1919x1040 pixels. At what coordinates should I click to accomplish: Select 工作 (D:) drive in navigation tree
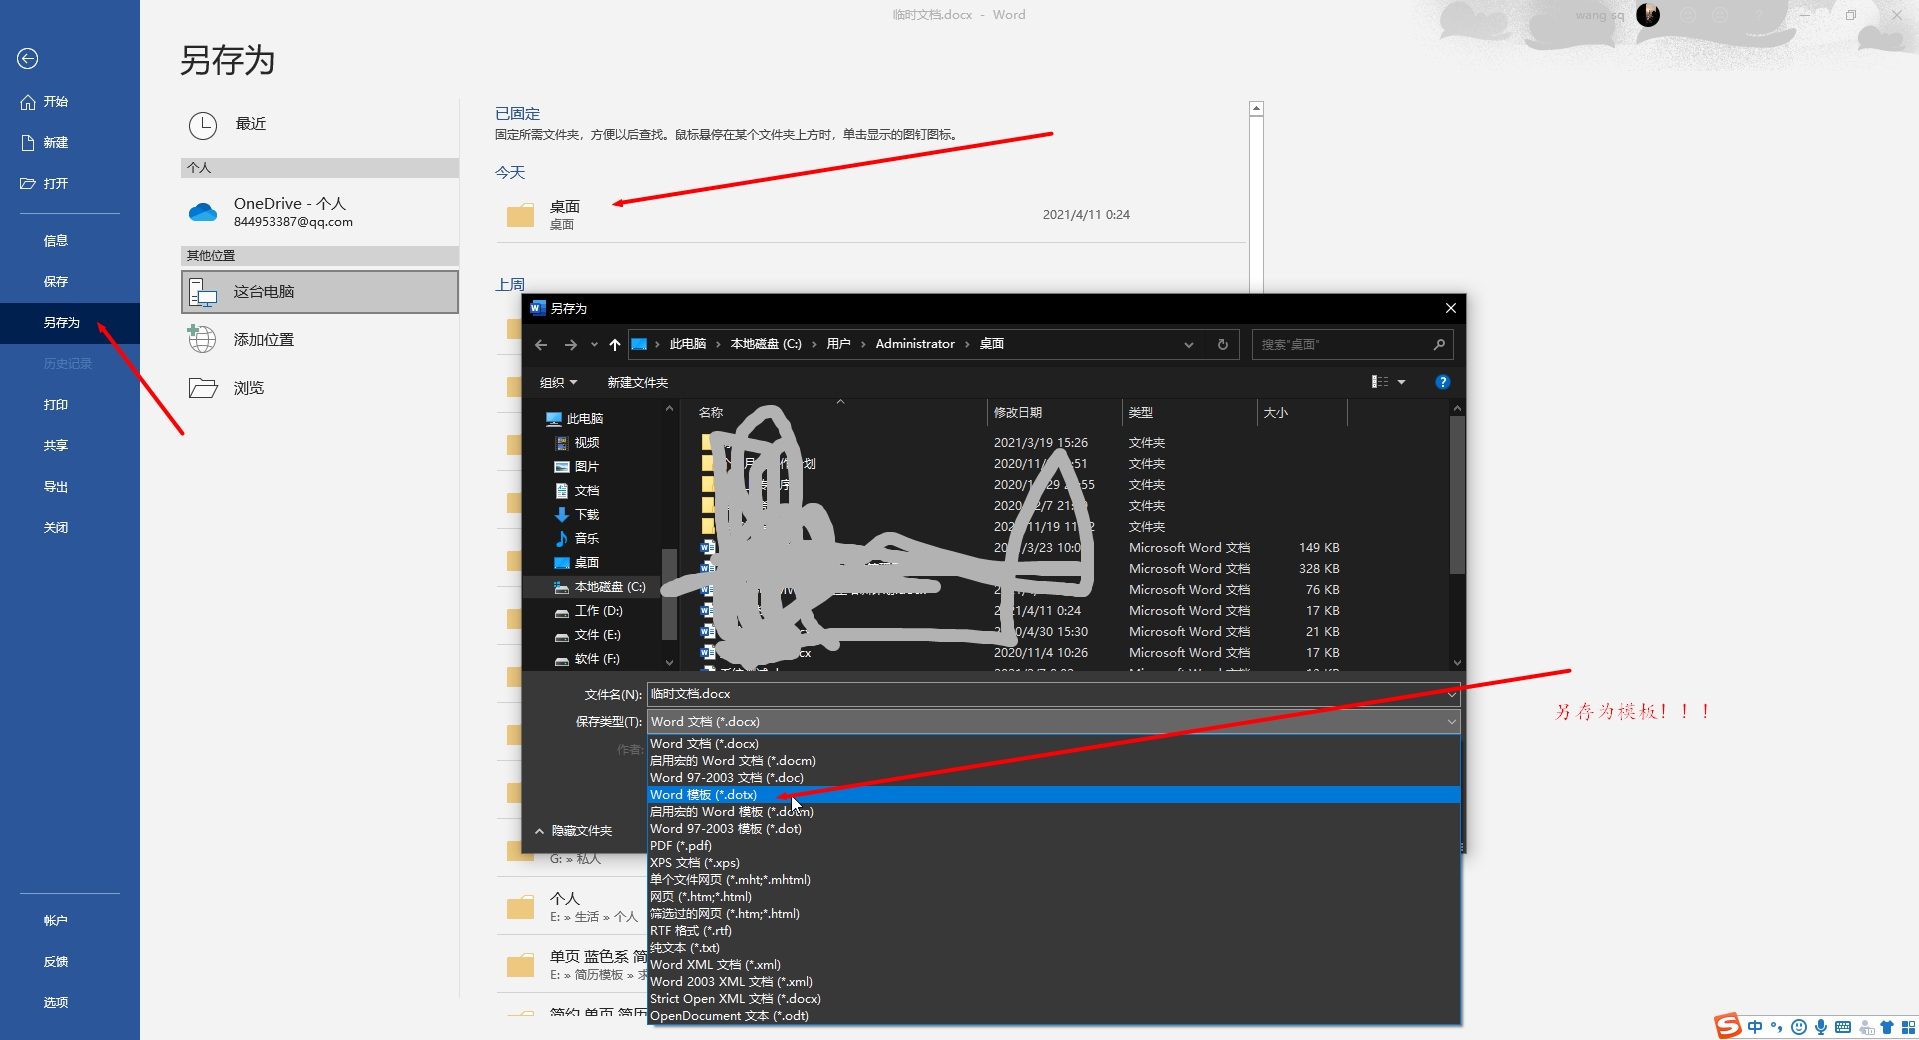pyautogui.click(x=589, y=611)
